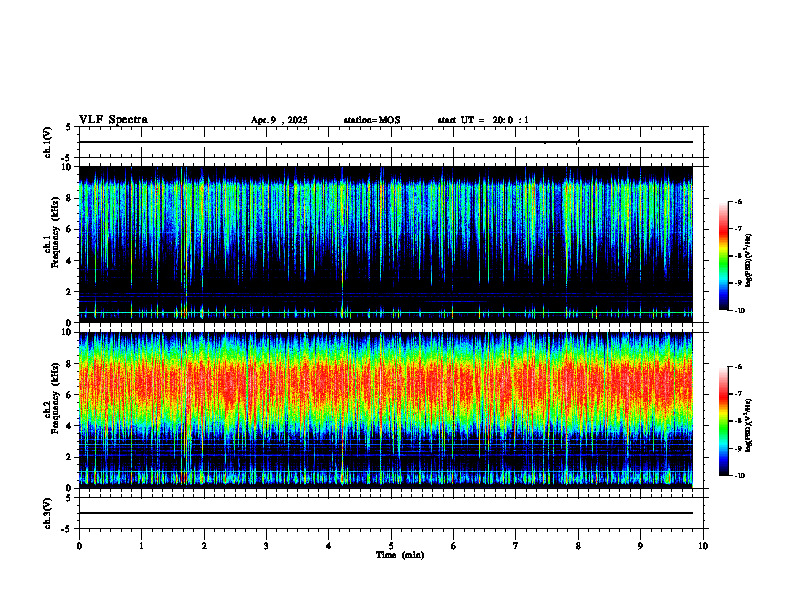The width and height of the screenshot is (792, 612).
Task: Click the ch.2 color bar's log(PSD) unit label
Action: pyautogui.click(x=750, y=425)
